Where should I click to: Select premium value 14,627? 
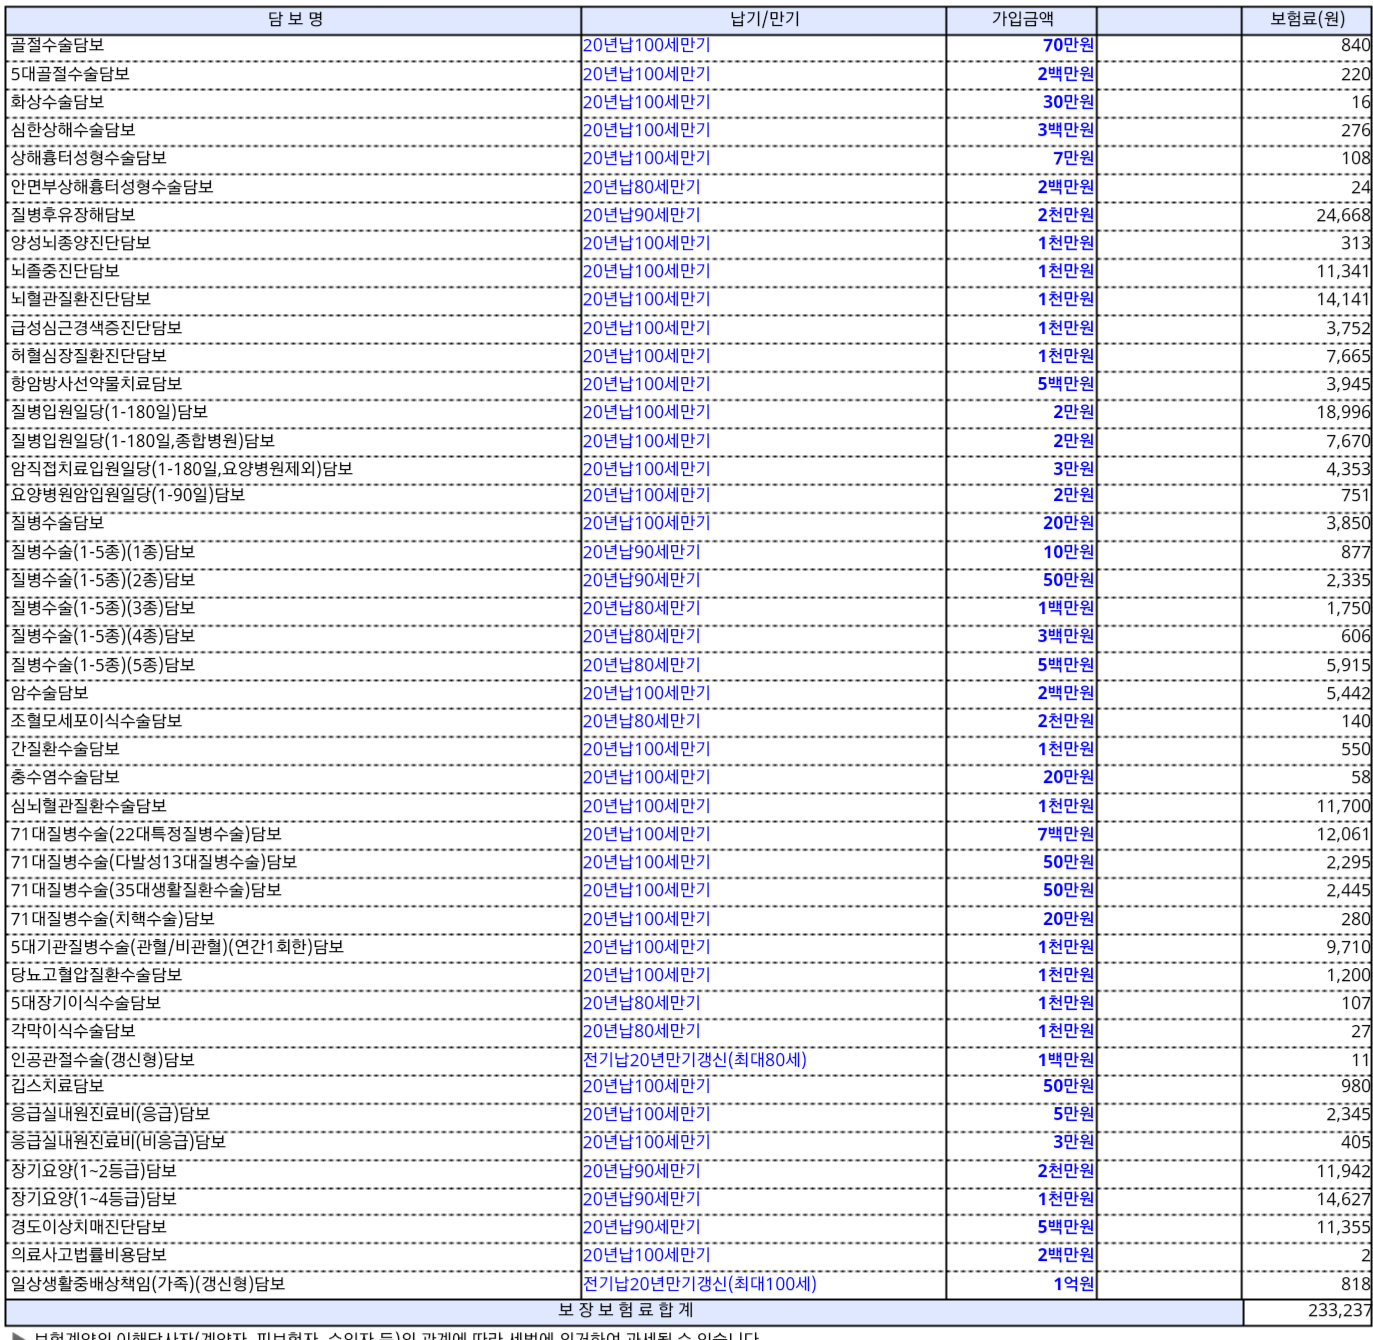coord(1343,1199)
